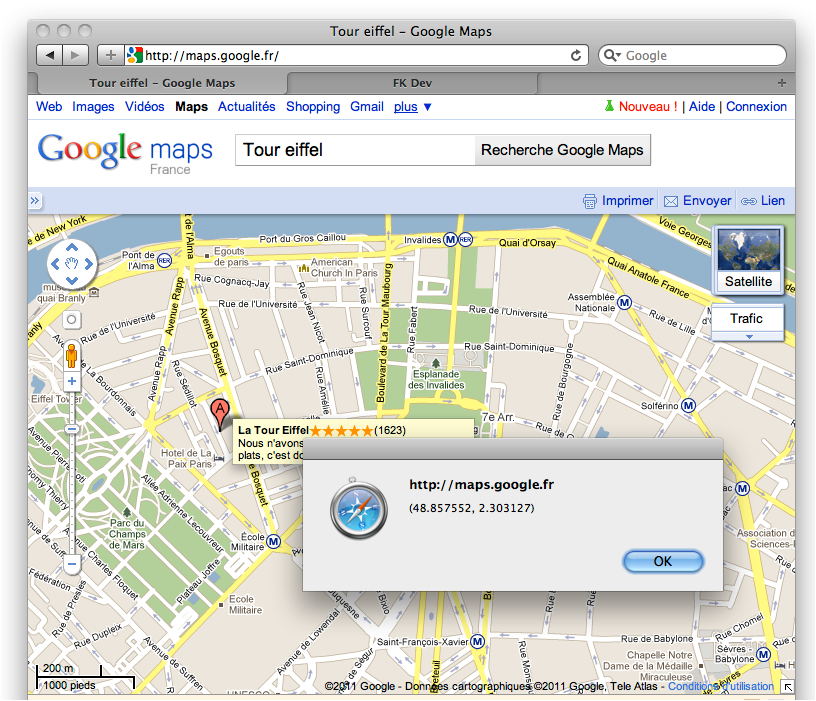Click the Google maps France logo

125,153
